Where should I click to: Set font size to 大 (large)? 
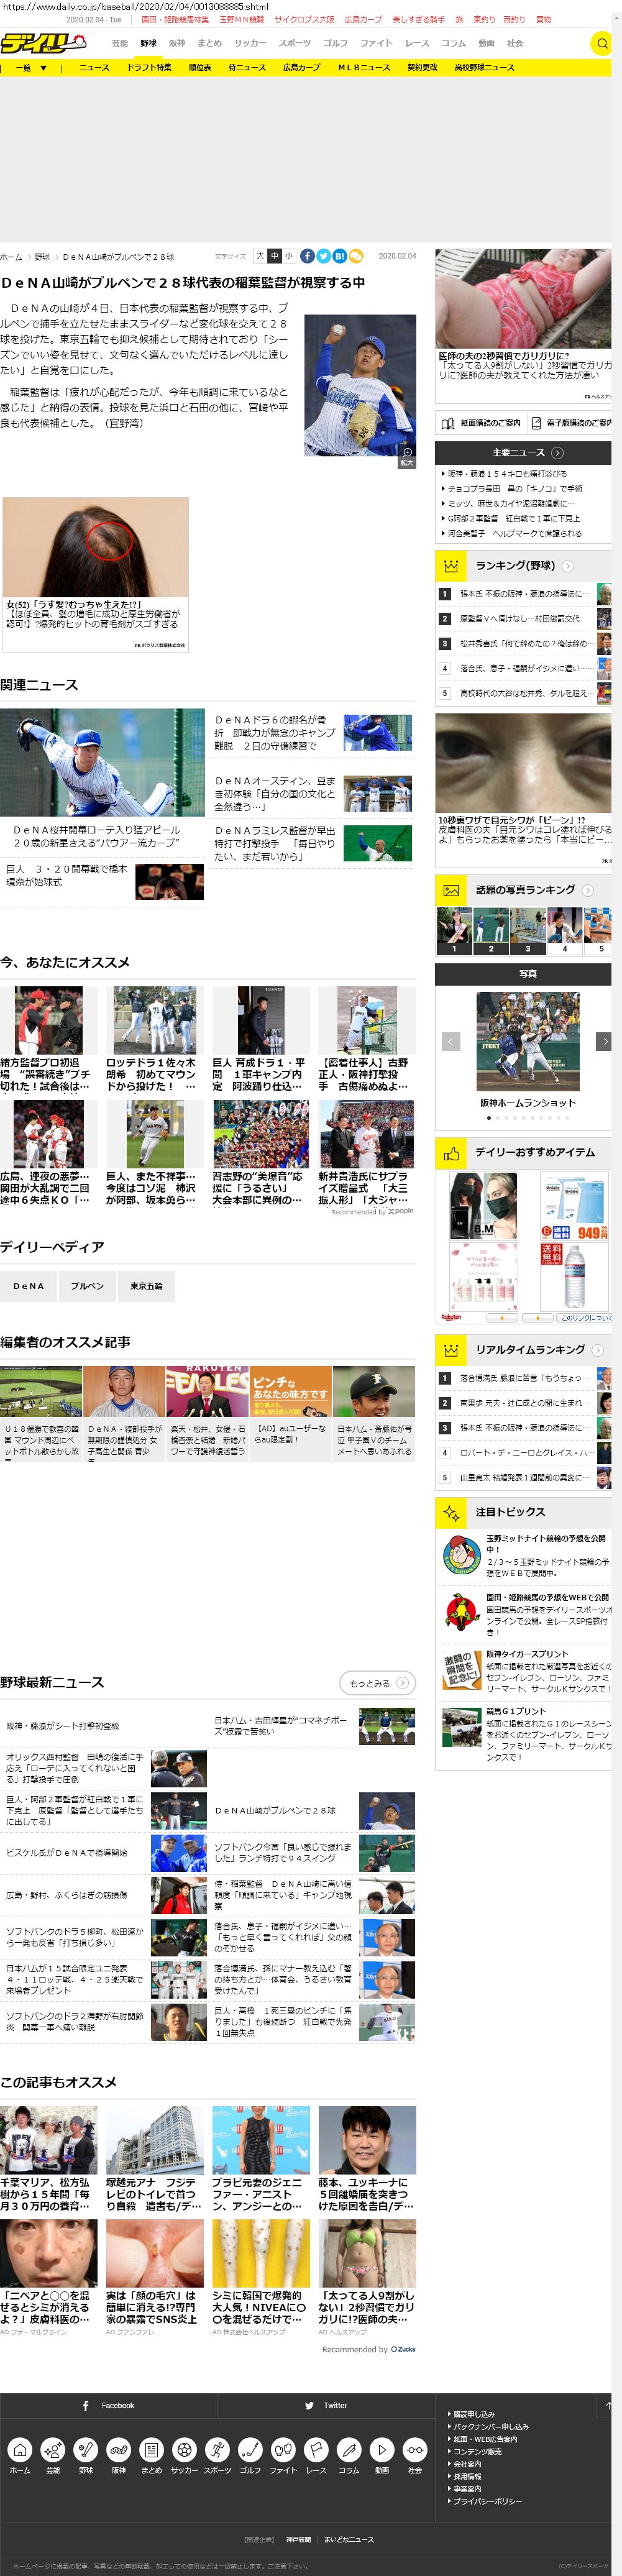pyautogui.click(x=260, y=256)
